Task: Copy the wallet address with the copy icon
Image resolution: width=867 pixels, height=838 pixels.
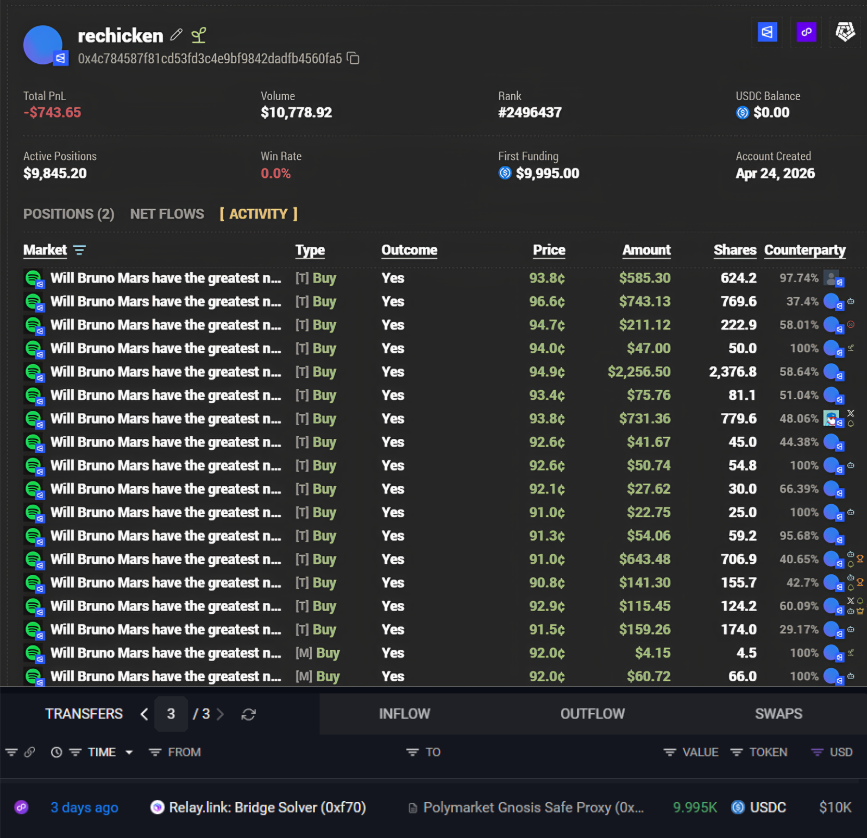Action: [353, 58]
